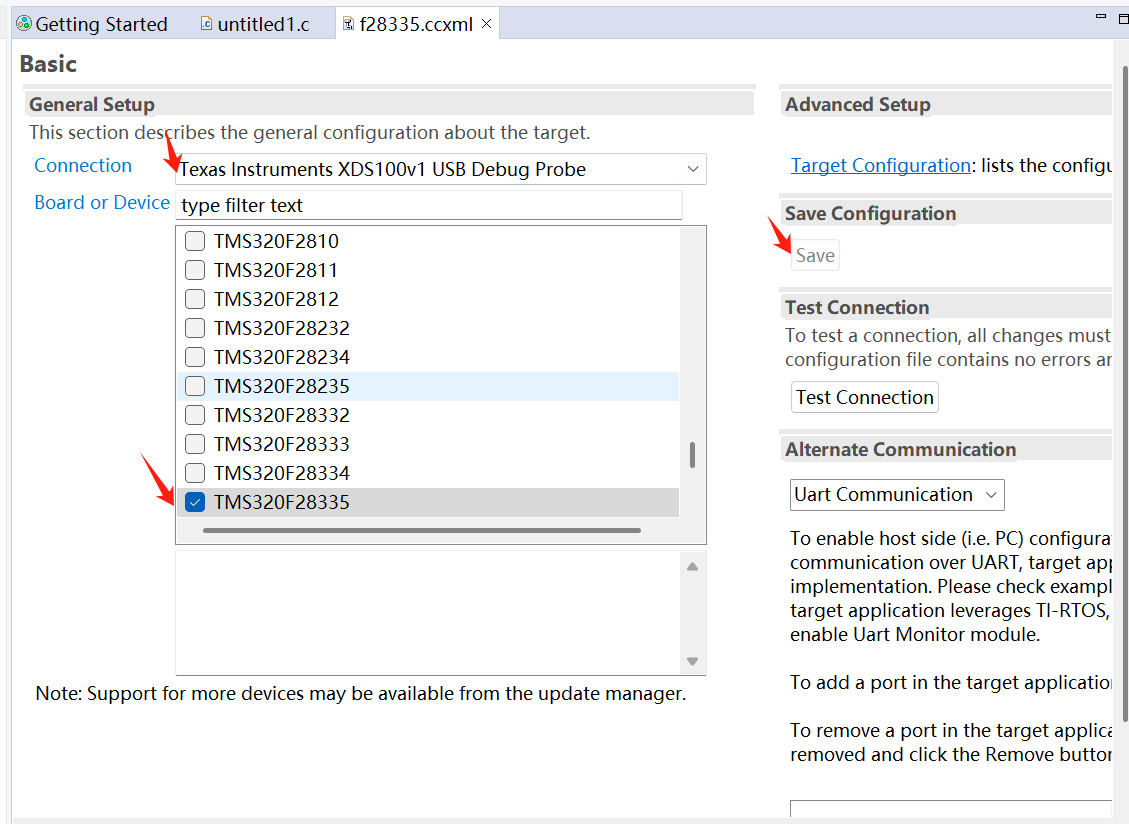Select the TMS320F28335 device name text

(x=282, y=502)
